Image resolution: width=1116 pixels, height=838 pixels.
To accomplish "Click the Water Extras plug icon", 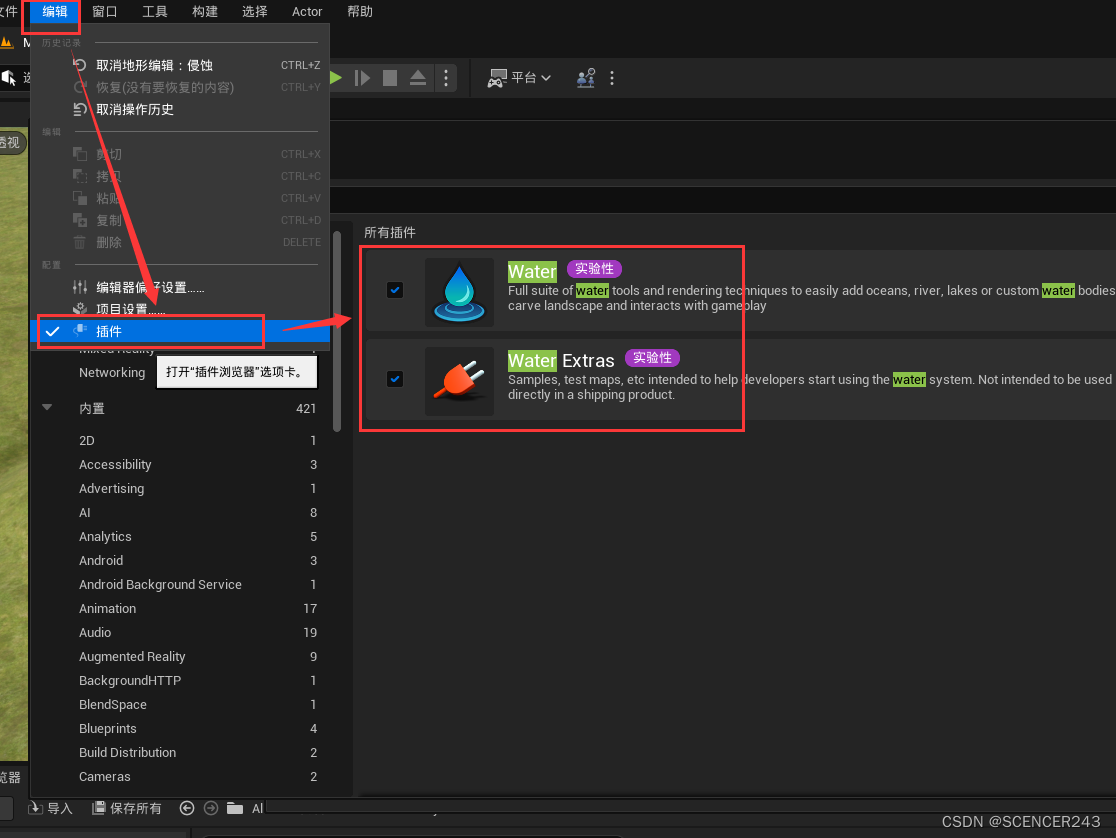I will (459, 381).
